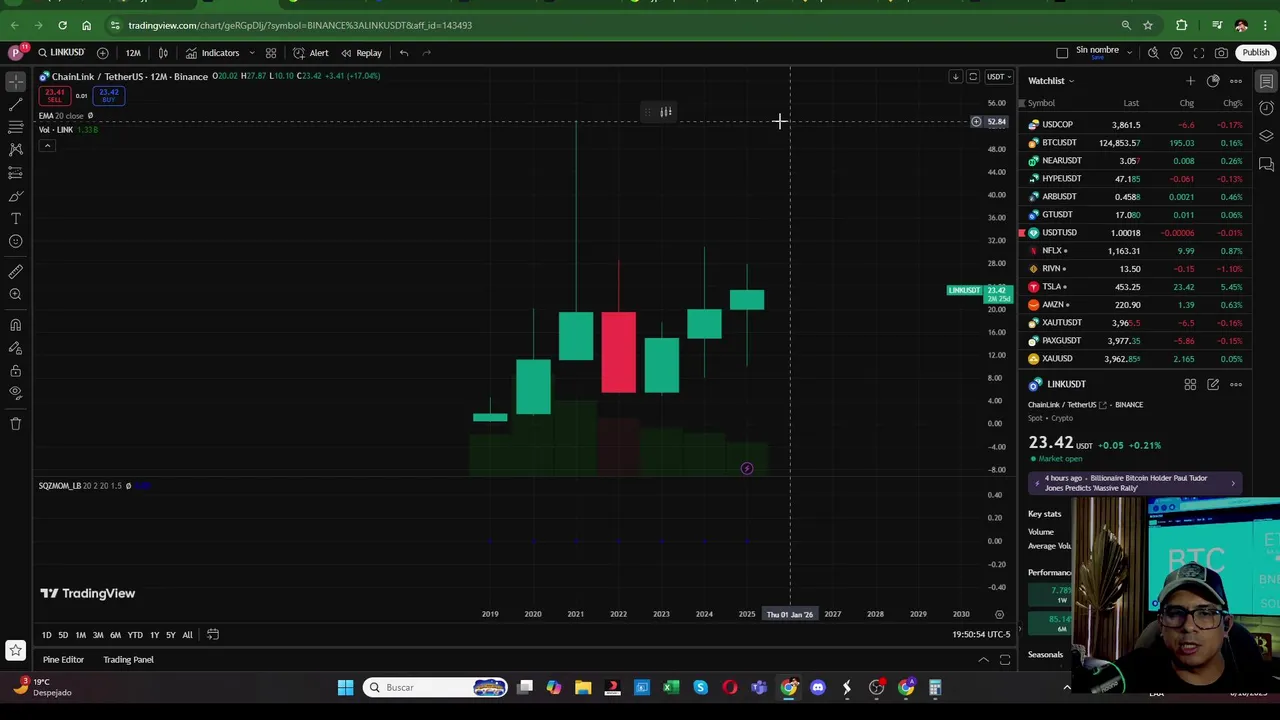This screenshot has width=1280, height=720.
Task: Open the Alerts panel clock icon
Action: point(1266,108)
